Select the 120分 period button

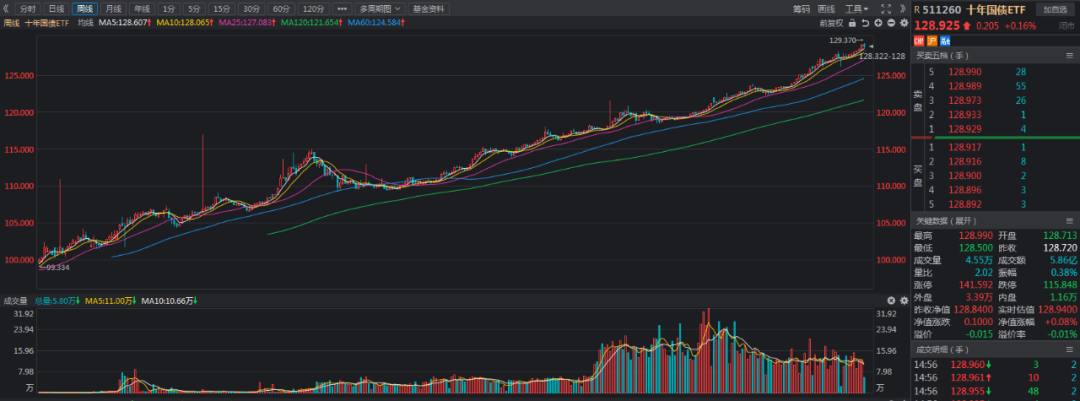(x=313, y=9)
